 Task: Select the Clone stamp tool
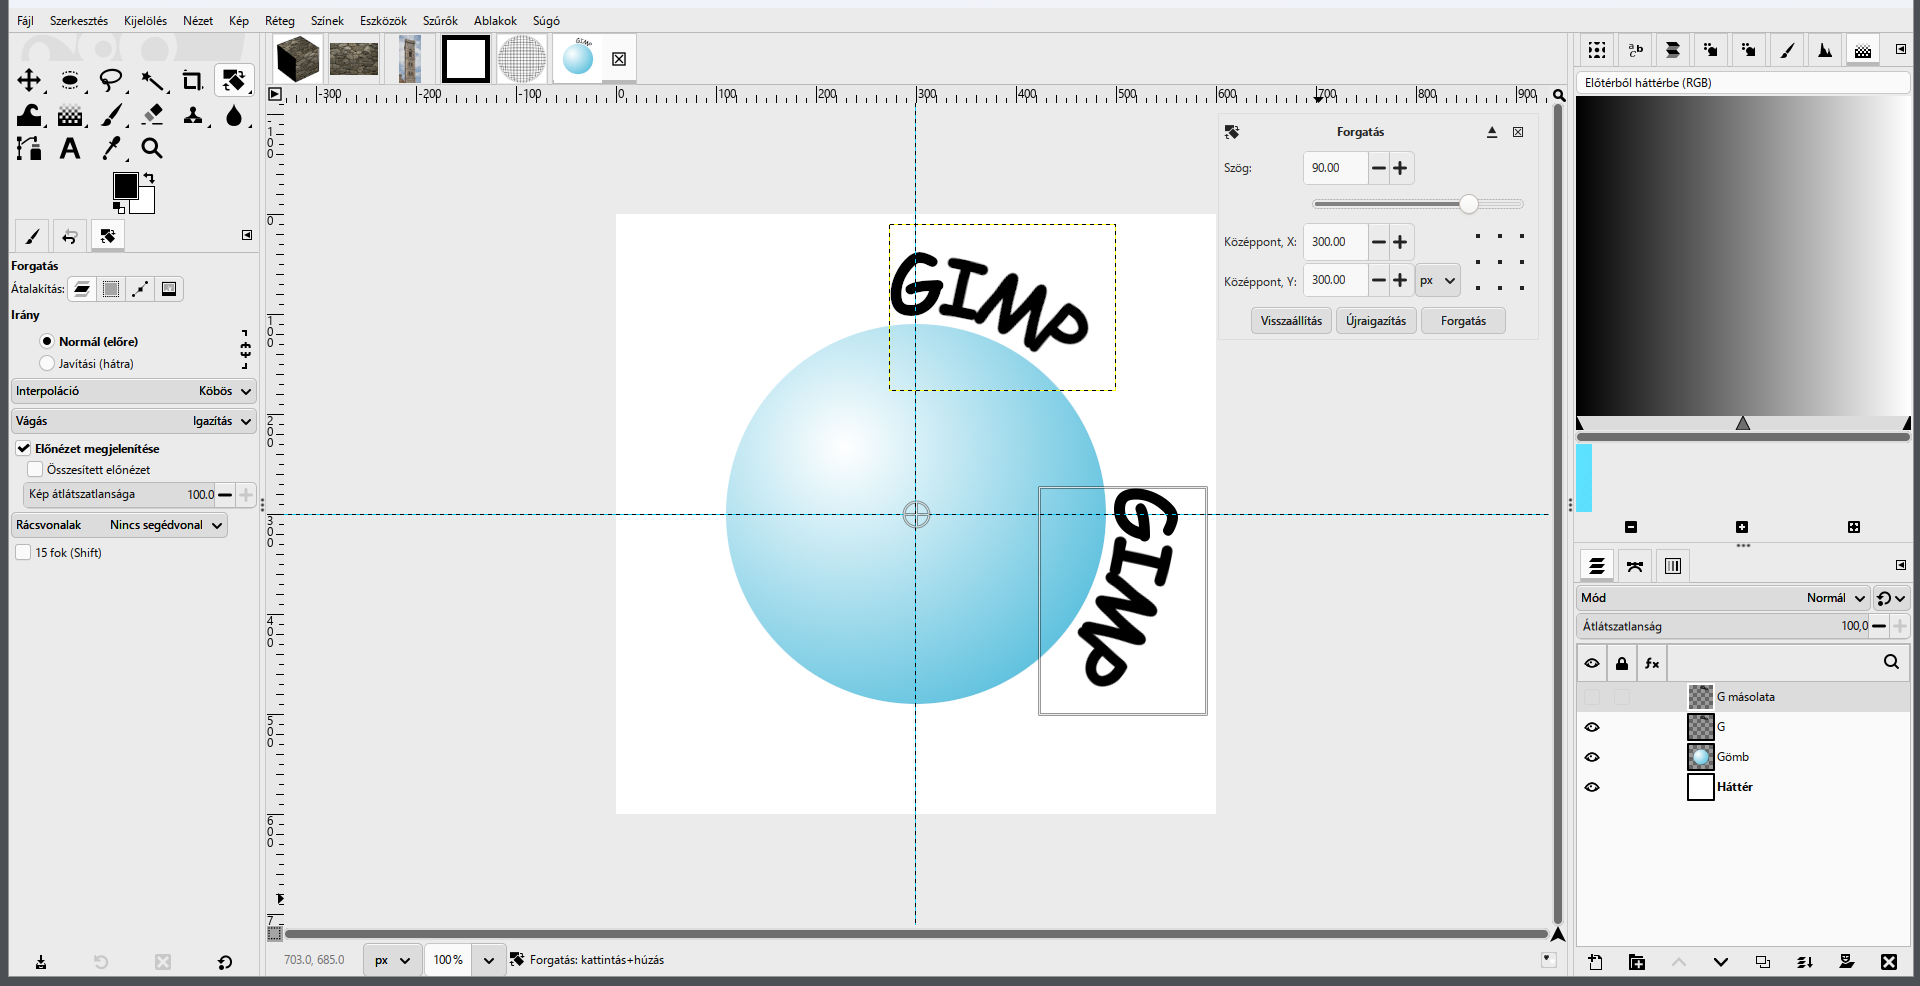193,115
